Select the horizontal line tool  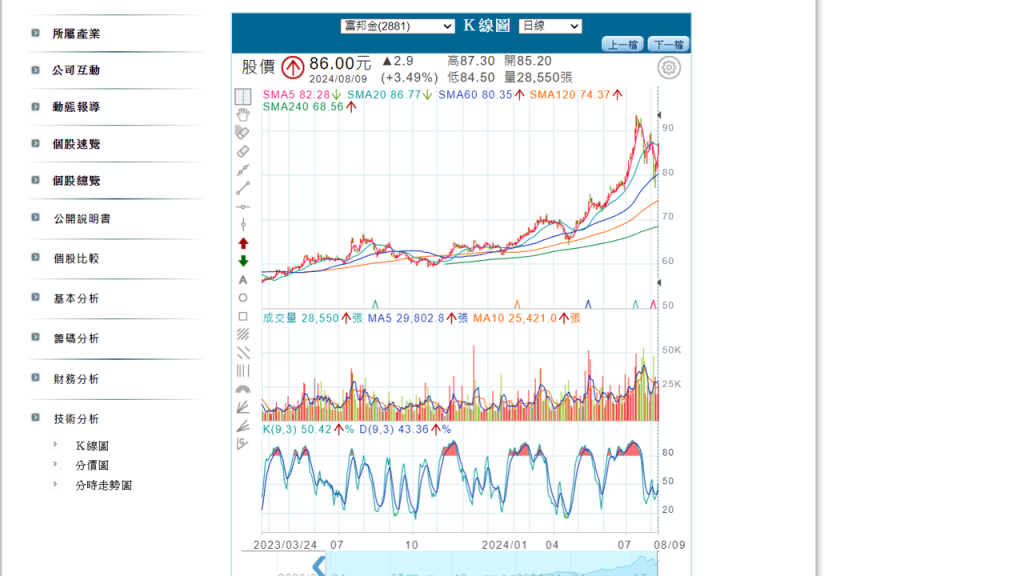click(x=243, y=206)
